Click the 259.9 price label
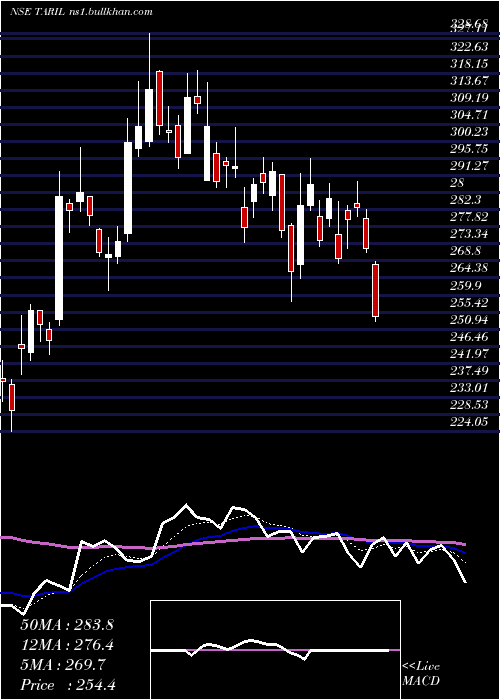The height and width of the screenshot is (700, 500). (x=465, y=285)
